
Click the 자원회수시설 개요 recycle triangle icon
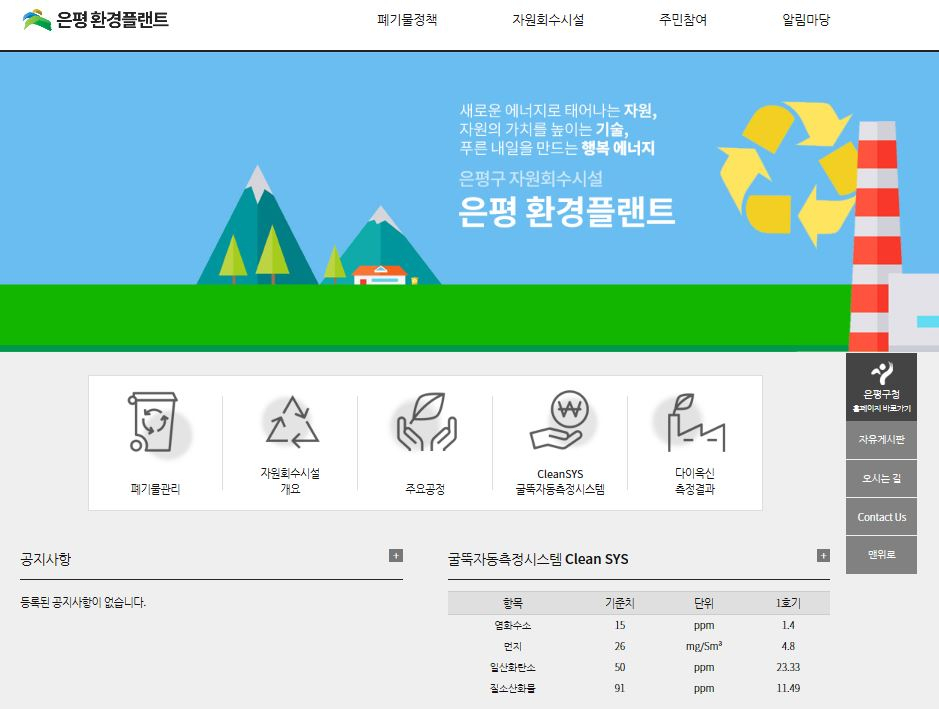coord(292,422)
